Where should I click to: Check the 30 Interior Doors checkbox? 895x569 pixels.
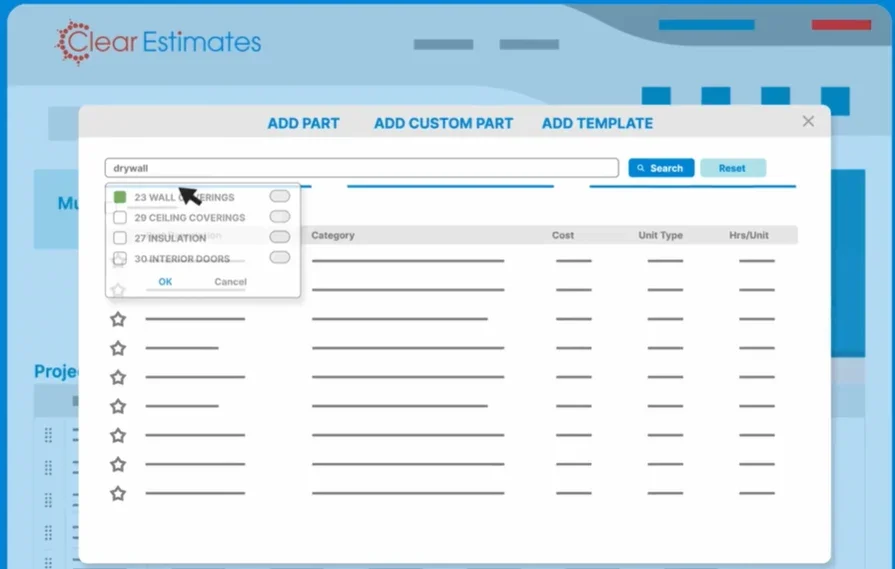120,258
